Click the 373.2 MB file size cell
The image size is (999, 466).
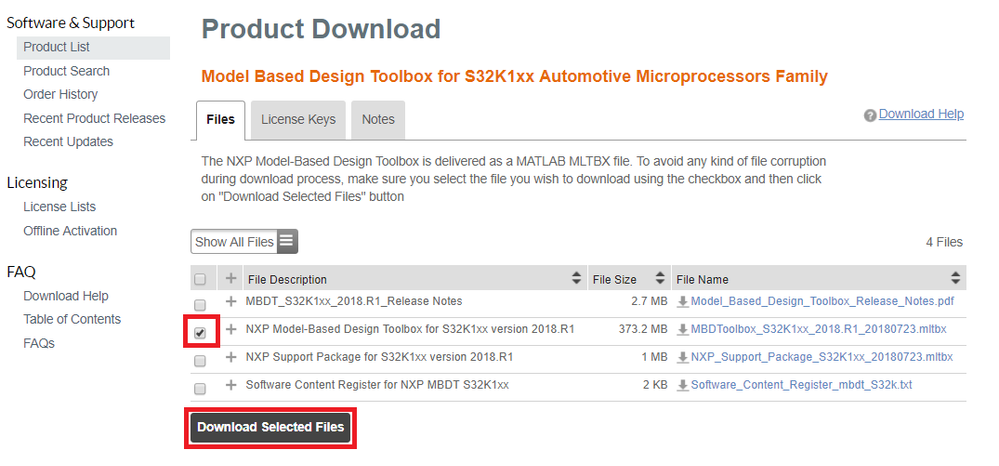(643, 330)
